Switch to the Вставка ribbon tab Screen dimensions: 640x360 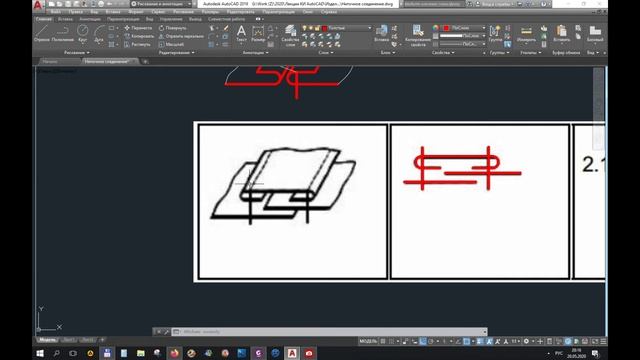click(x=65, y=19)
